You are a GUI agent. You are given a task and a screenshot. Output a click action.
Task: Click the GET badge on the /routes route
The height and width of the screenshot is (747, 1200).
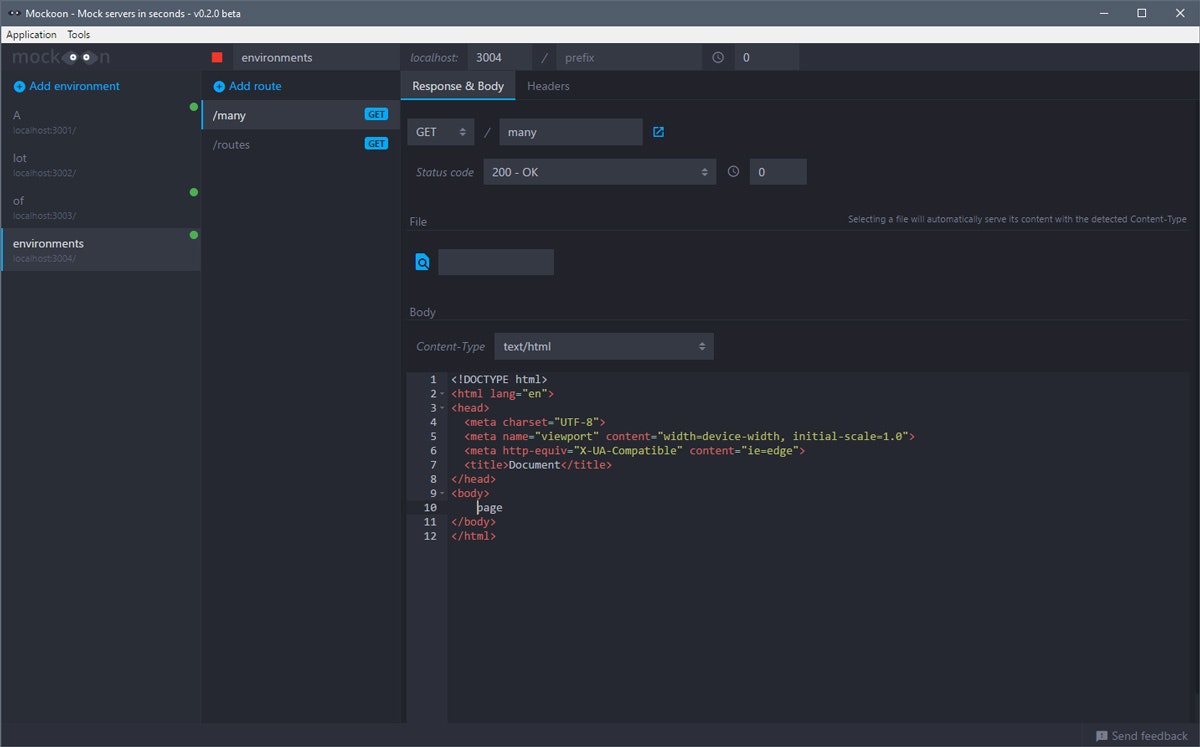coord(376,143)
